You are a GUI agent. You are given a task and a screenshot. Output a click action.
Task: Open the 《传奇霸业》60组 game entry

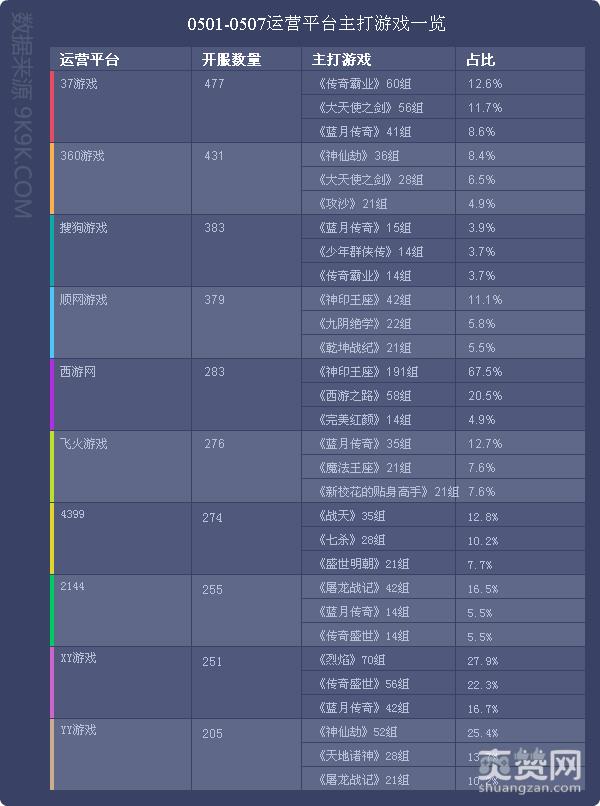(x=364, y=84)
